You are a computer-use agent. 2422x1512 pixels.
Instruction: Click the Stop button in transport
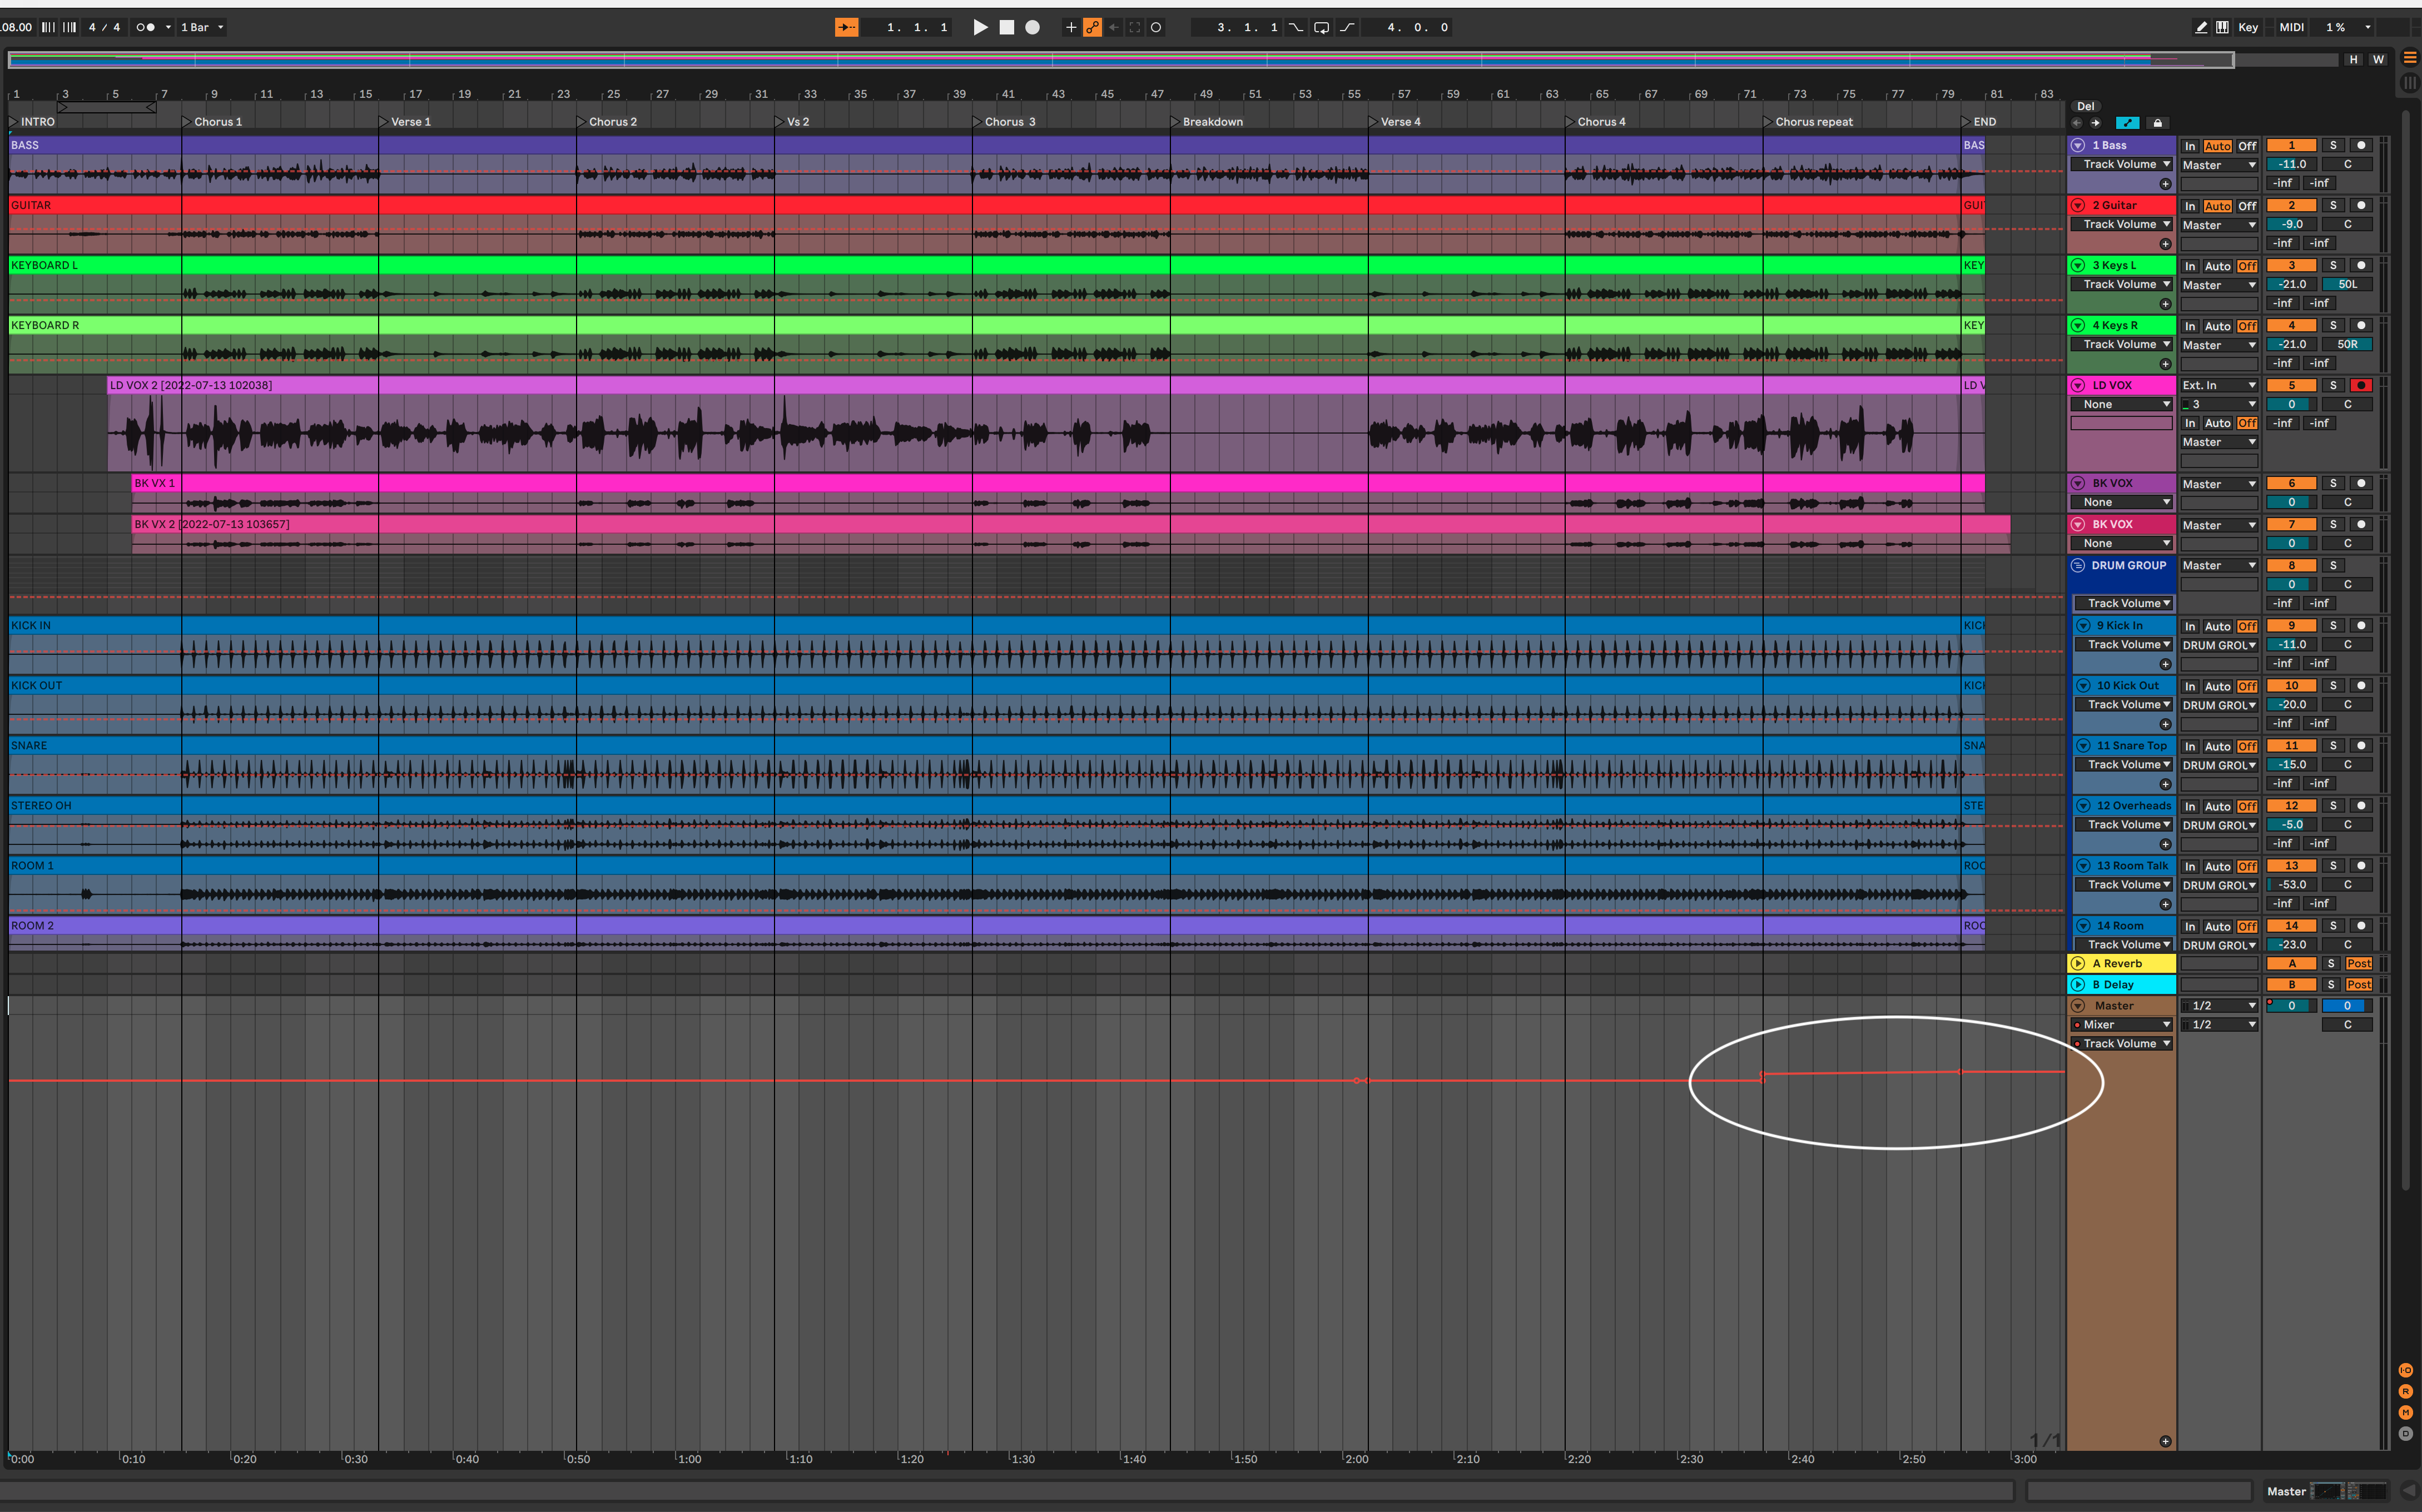click(x=1007, y=27)
